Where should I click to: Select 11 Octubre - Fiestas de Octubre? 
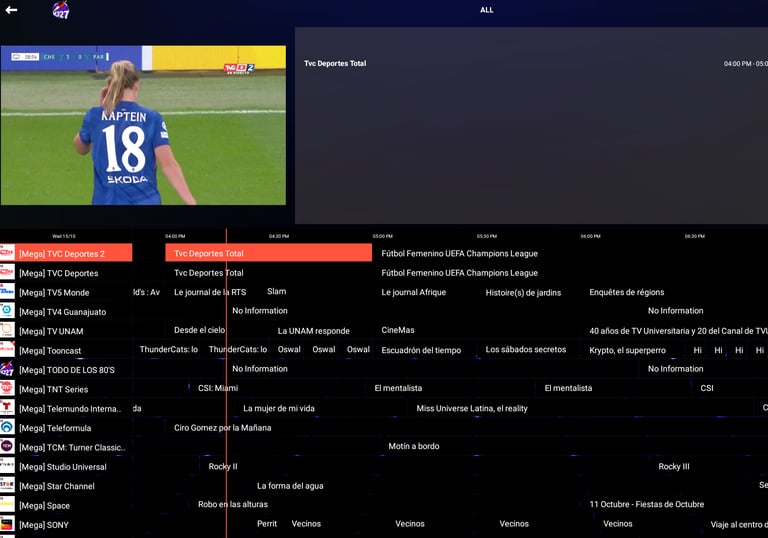point(647,504)
